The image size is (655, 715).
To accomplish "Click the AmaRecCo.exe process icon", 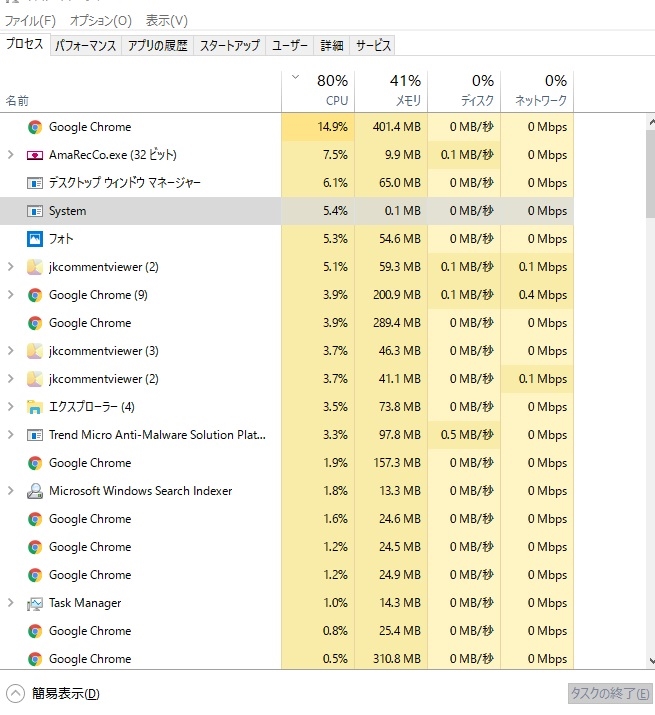I will (35, 155).
